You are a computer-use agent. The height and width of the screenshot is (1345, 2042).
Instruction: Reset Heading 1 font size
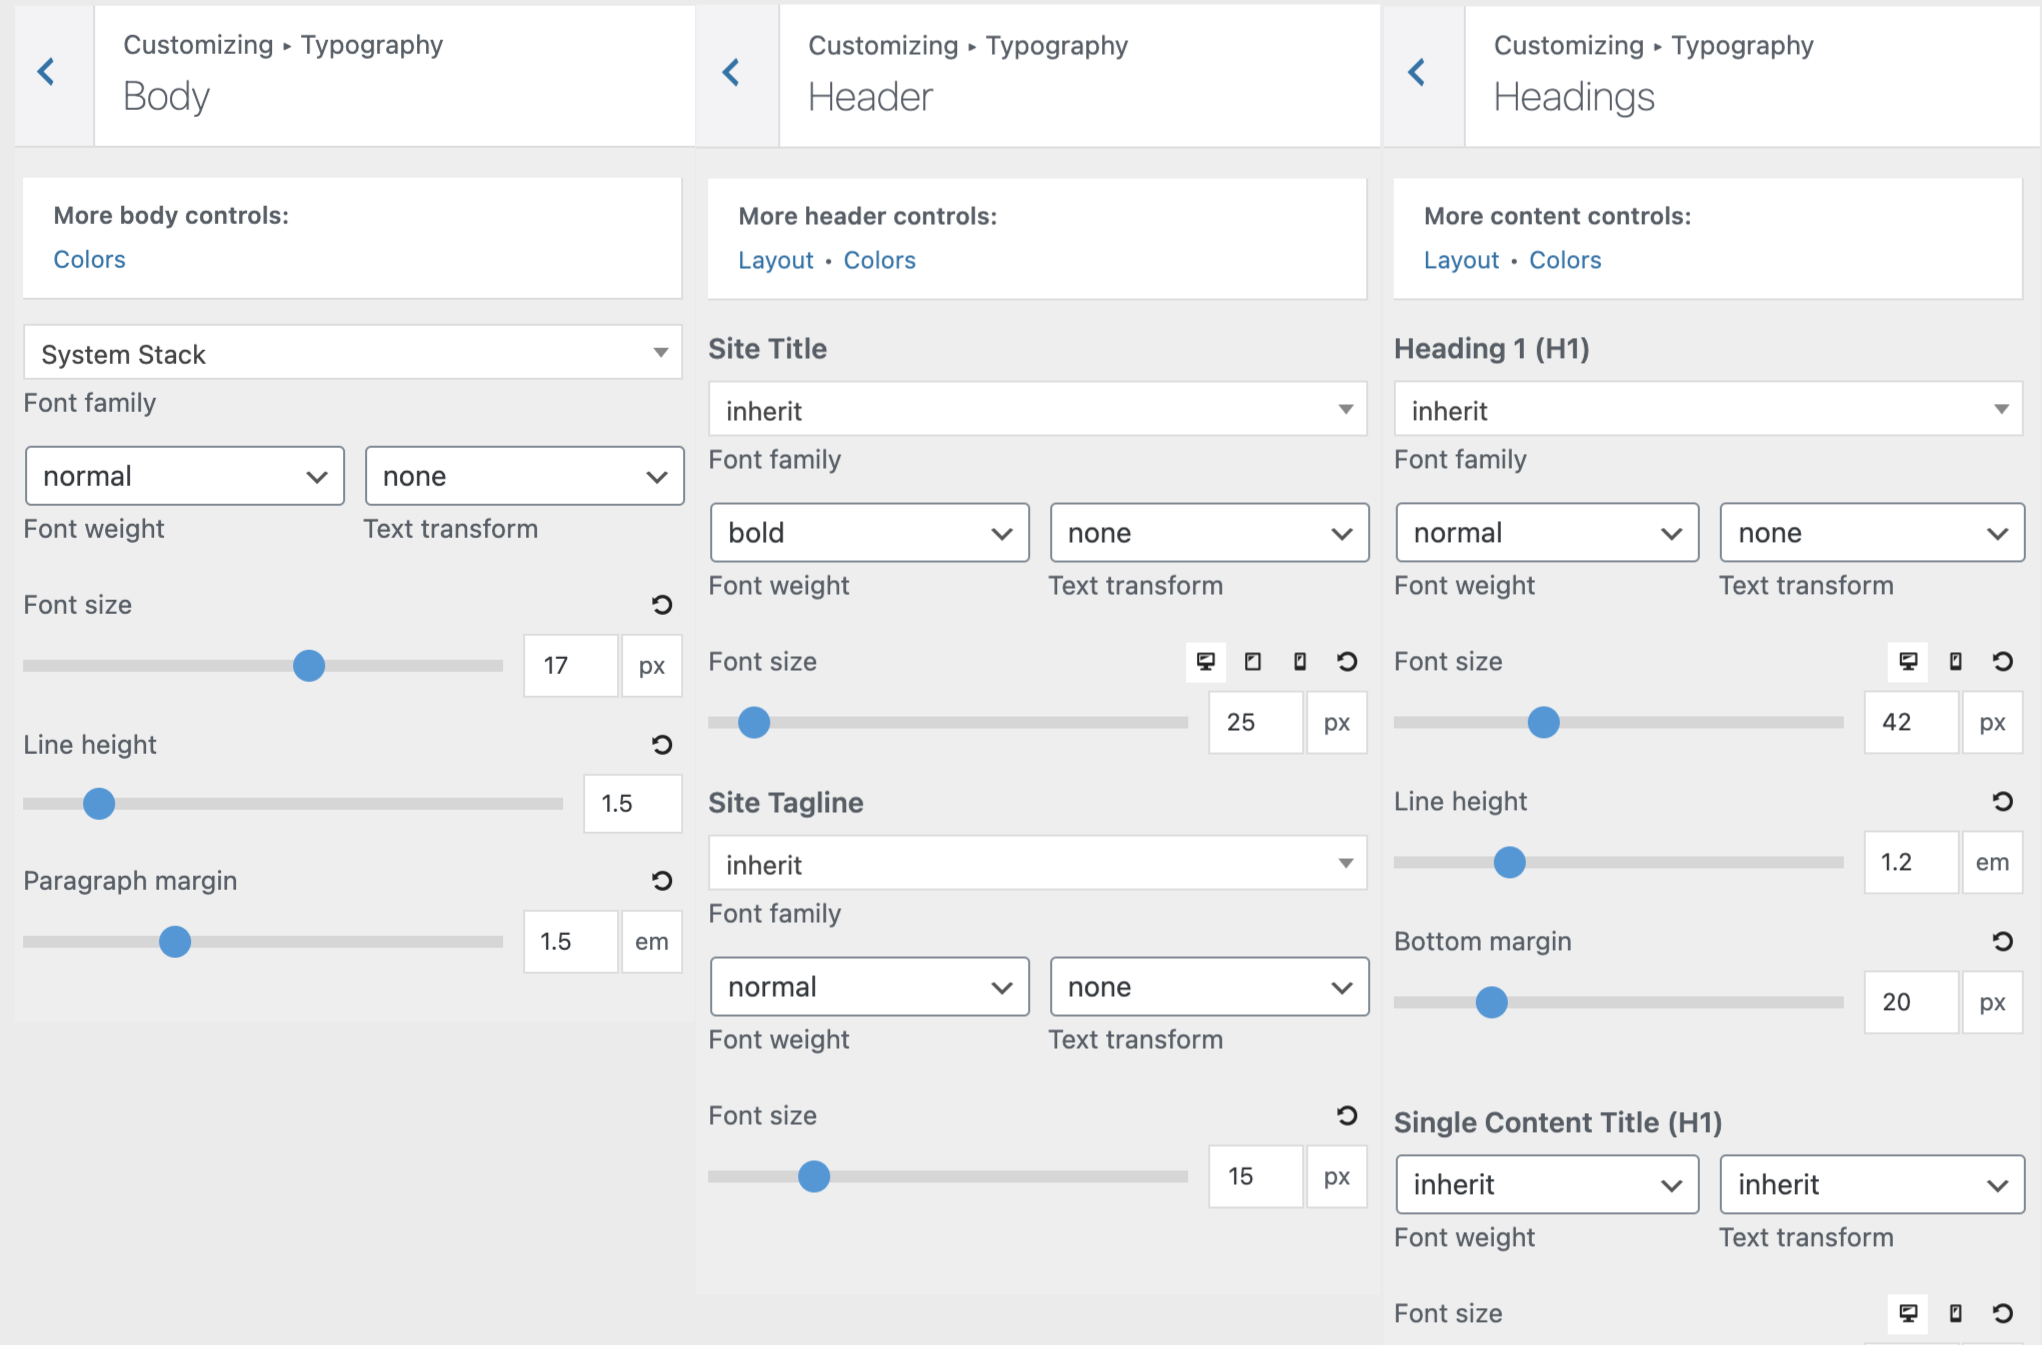2003,662
